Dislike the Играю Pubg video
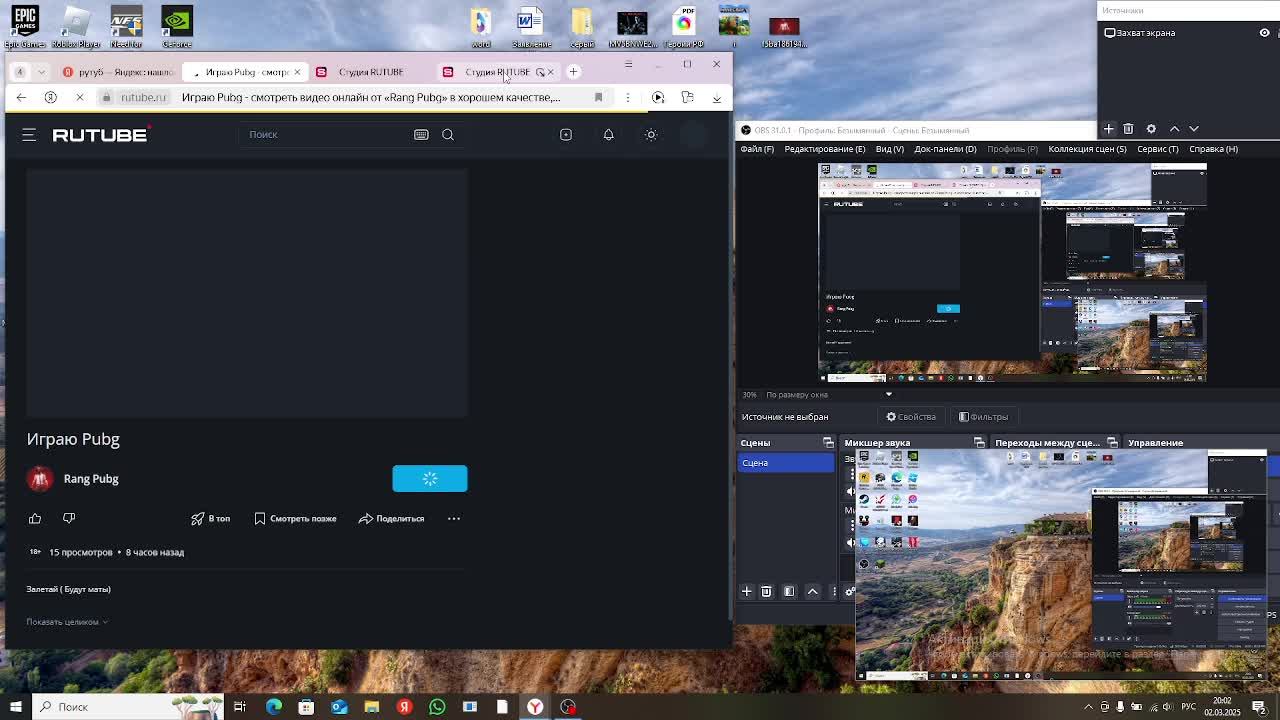1280x720 pixels. pos(69,518)
